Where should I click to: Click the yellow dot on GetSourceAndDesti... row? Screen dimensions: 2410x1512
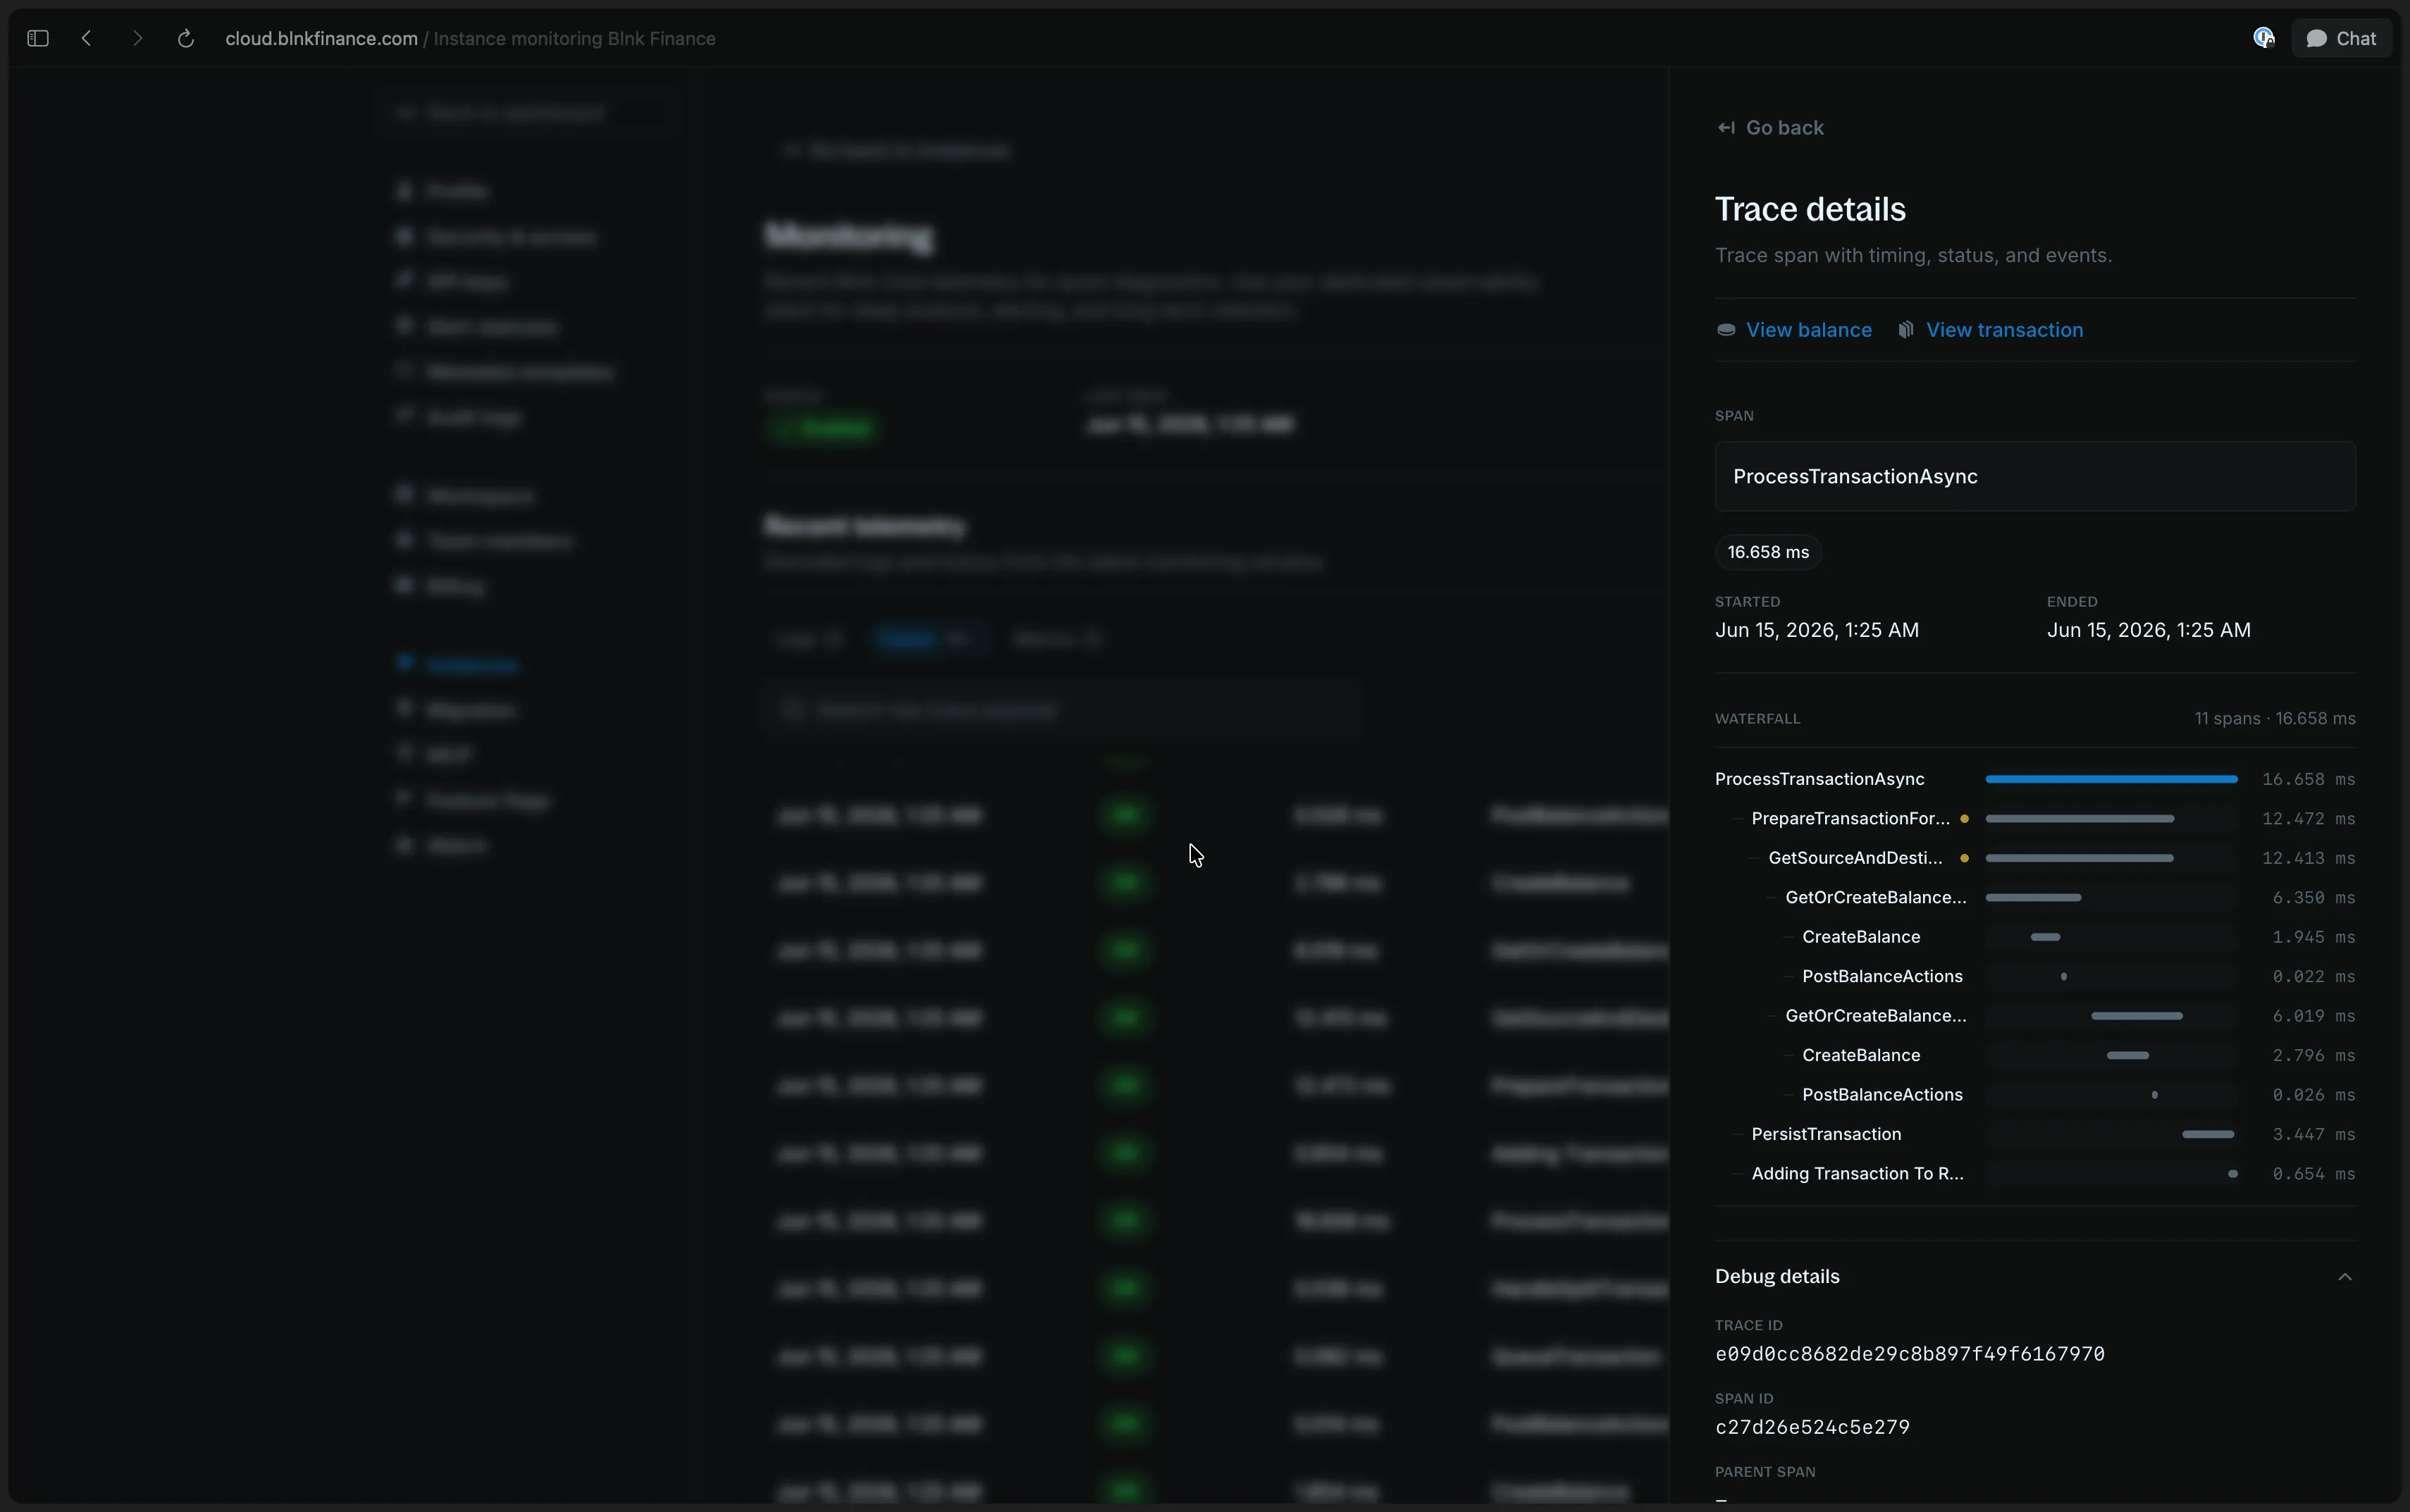point(1964,858)
